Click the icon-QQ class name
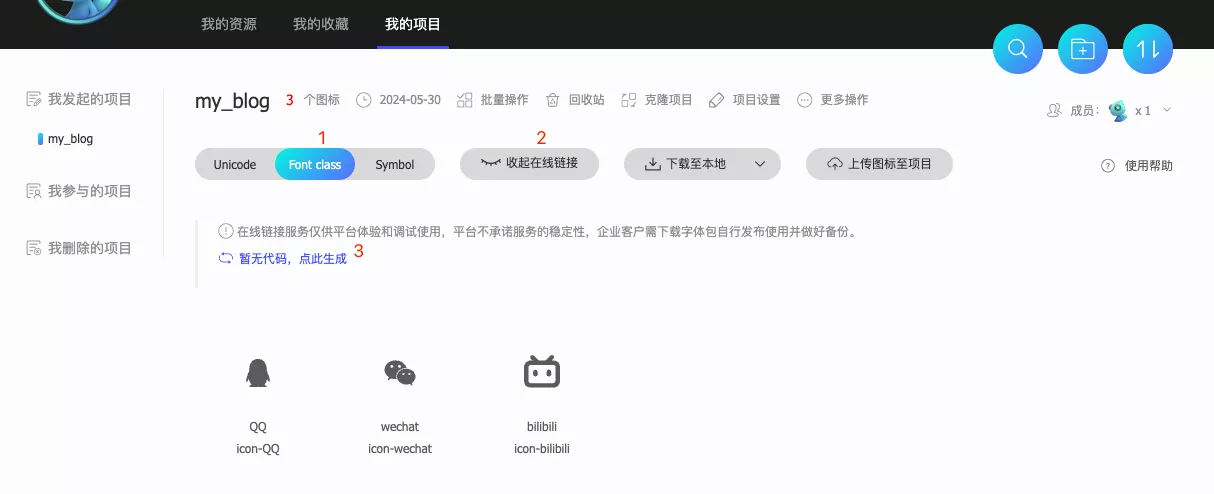 click(x=258, y=449)
